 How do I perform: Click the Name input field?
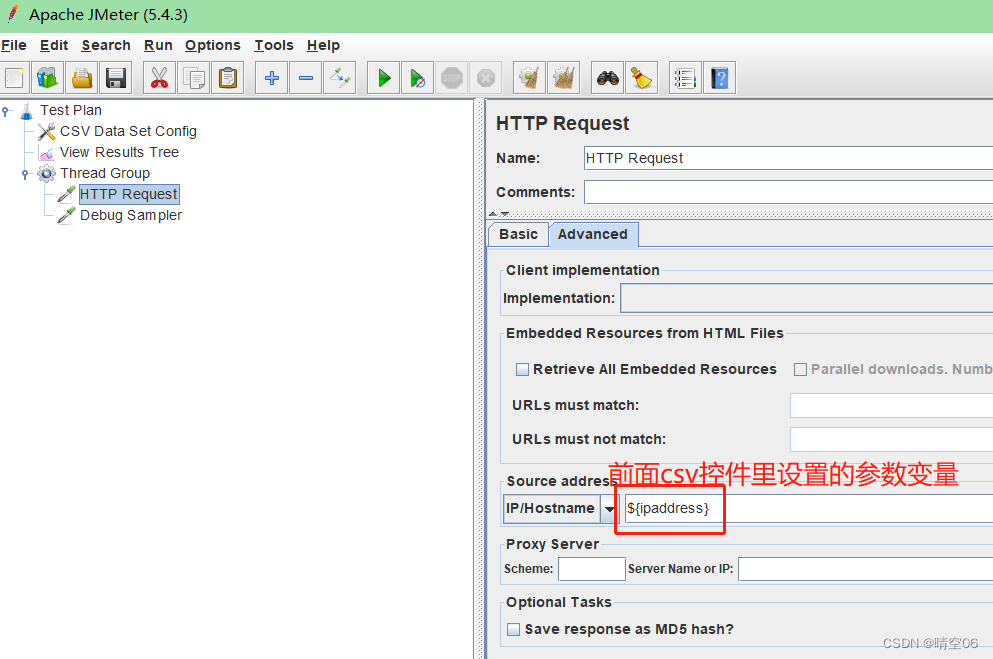[x=788, y=158]
